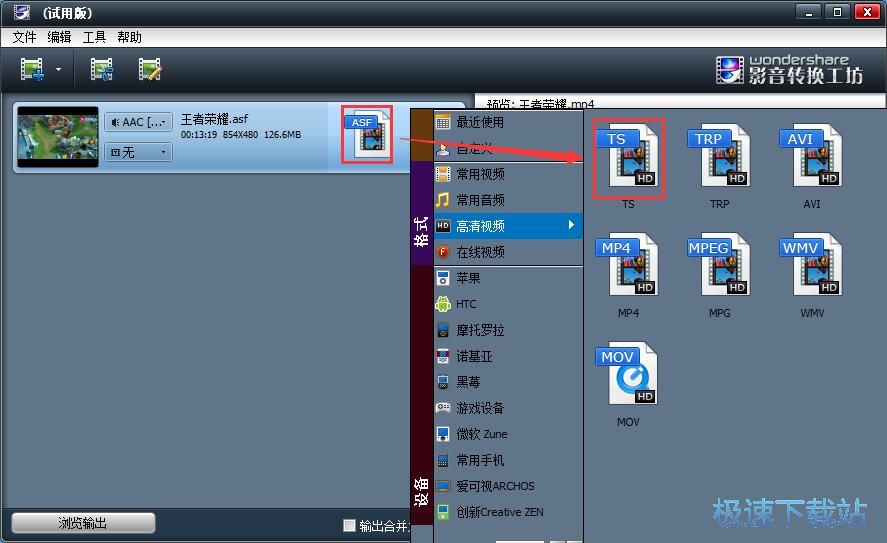Enable the 输出合并 merge output checkbox
The height and width of the screenshot is (543, 887).
[x=349, y=526]
